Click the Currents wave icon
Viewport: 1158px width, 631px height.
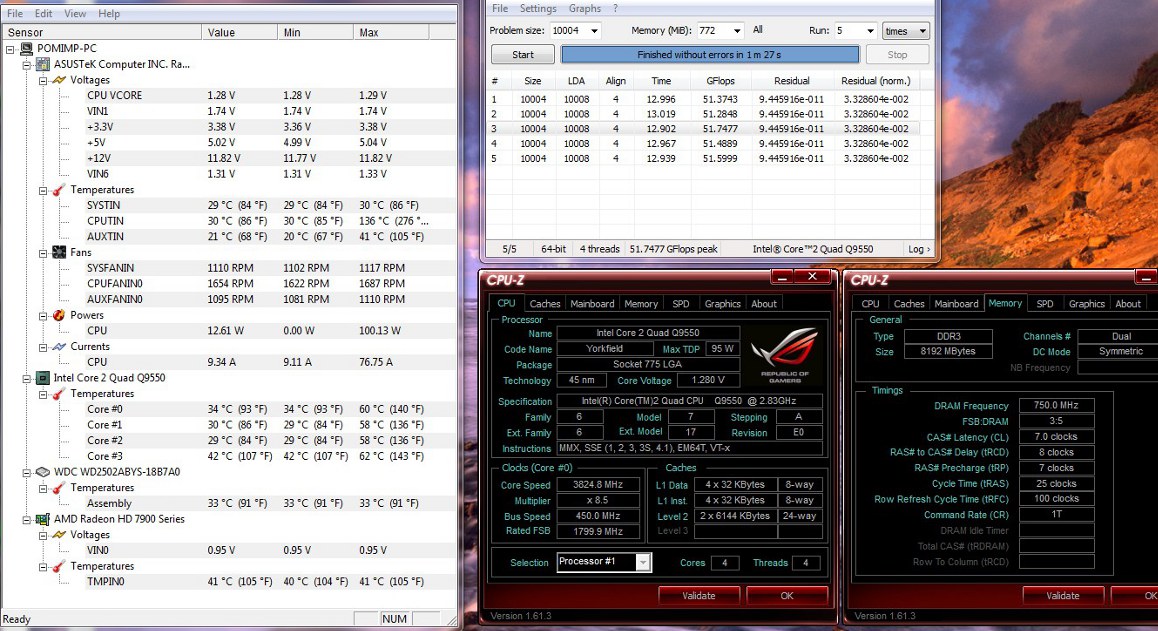(60, 347)
